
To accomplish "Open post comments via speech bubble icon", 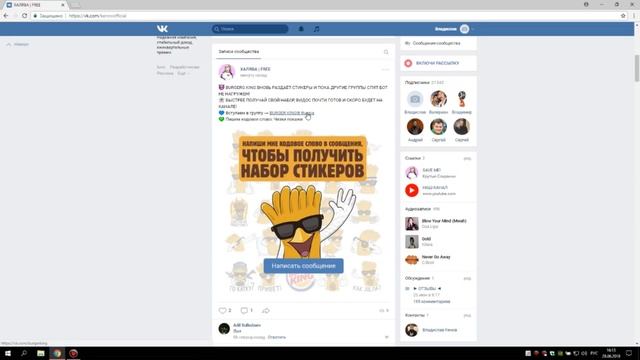I will [x=244, y=311].
